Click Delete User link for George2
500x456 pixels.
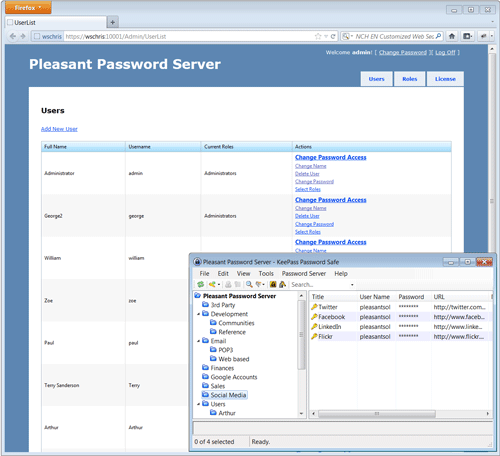tap(307, 216)
